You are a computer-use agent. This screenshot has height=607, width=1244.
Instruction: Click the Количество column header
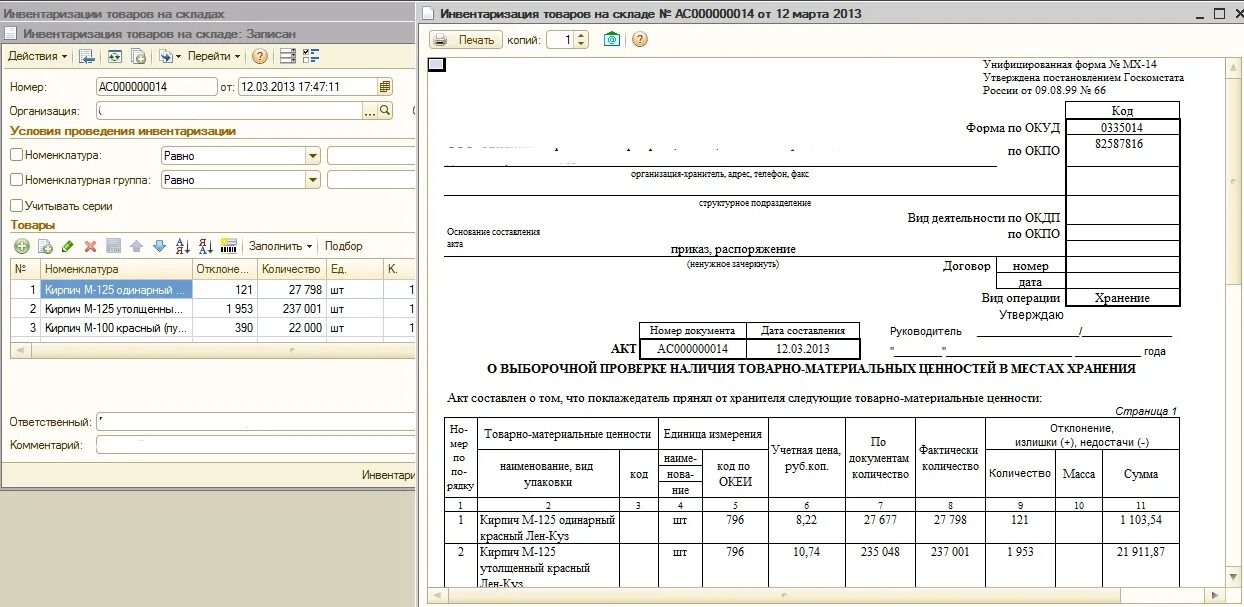(x=291, y=269)
